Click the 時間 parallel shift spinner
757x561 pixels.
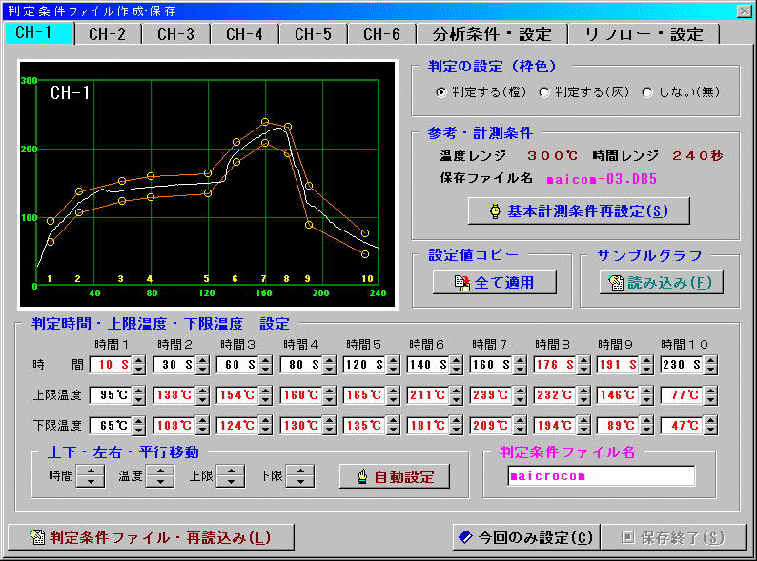pos(90,477)
